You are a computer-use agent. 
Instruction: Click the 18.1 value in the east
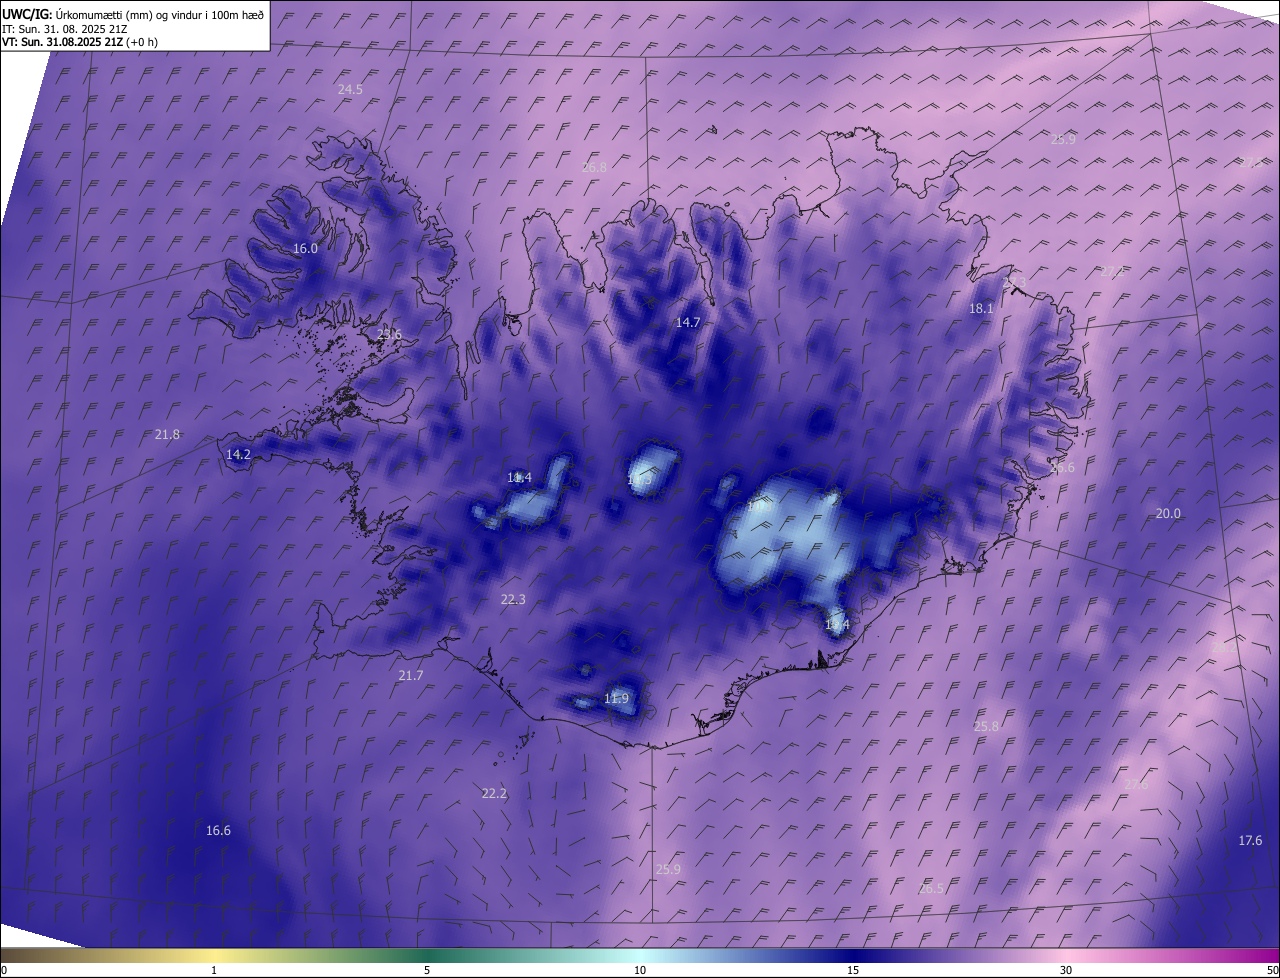point(981,309)
